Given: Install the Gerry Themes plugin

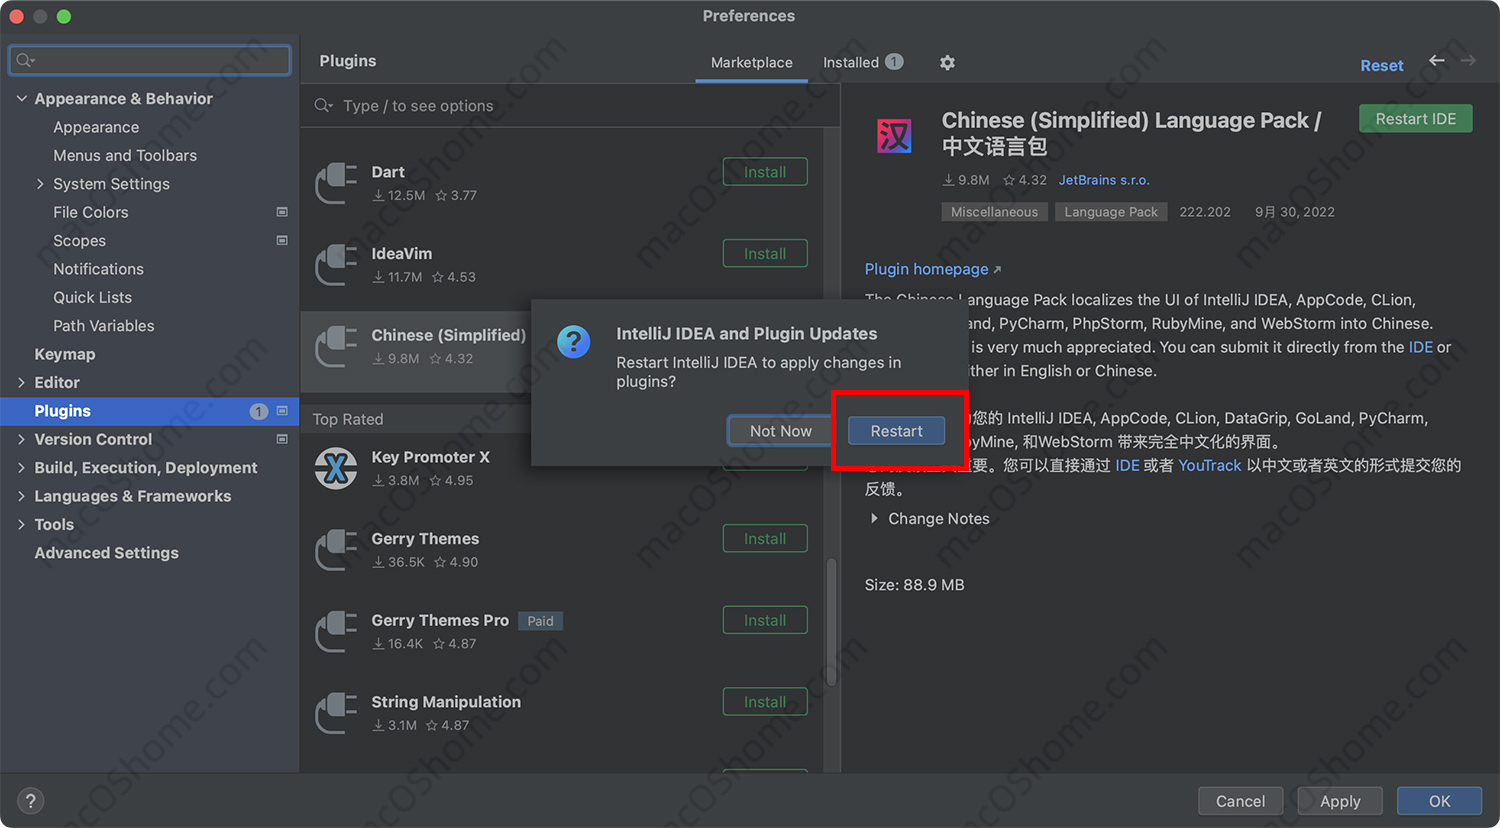Looking at the screenshot, I should coord(765,539).
